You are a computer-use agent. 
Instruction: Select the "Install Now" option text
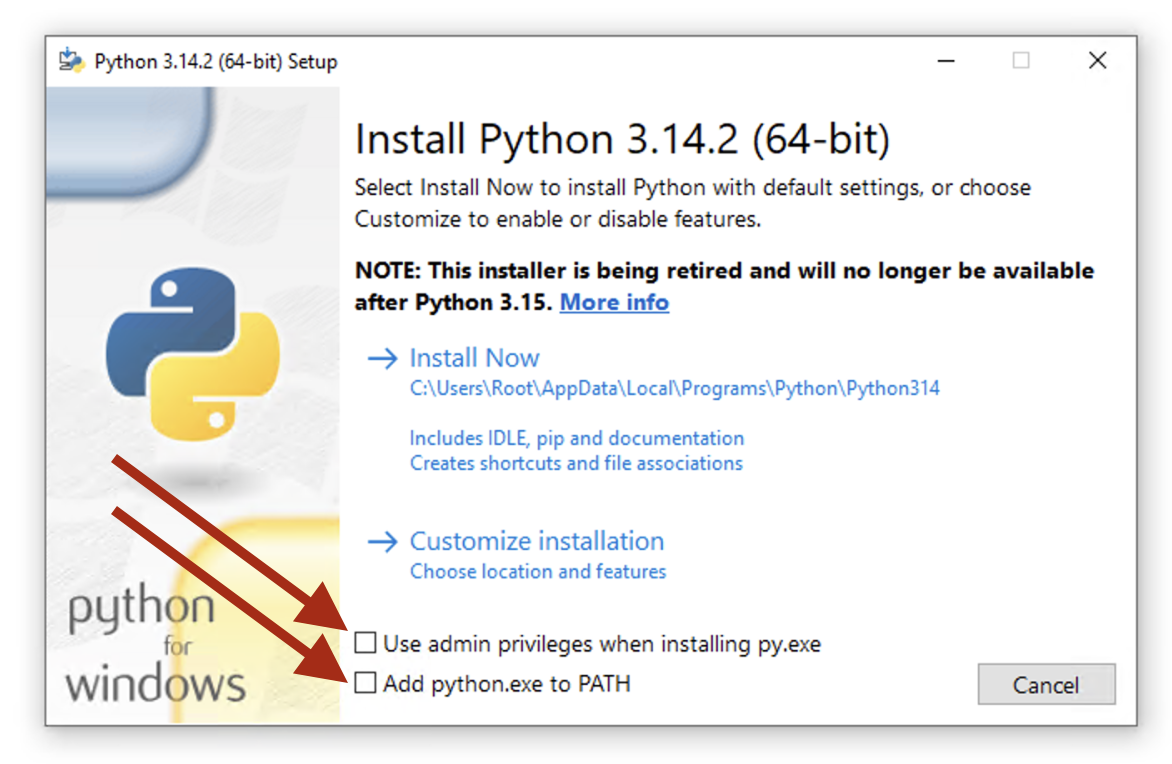click(x=474, y=358)
